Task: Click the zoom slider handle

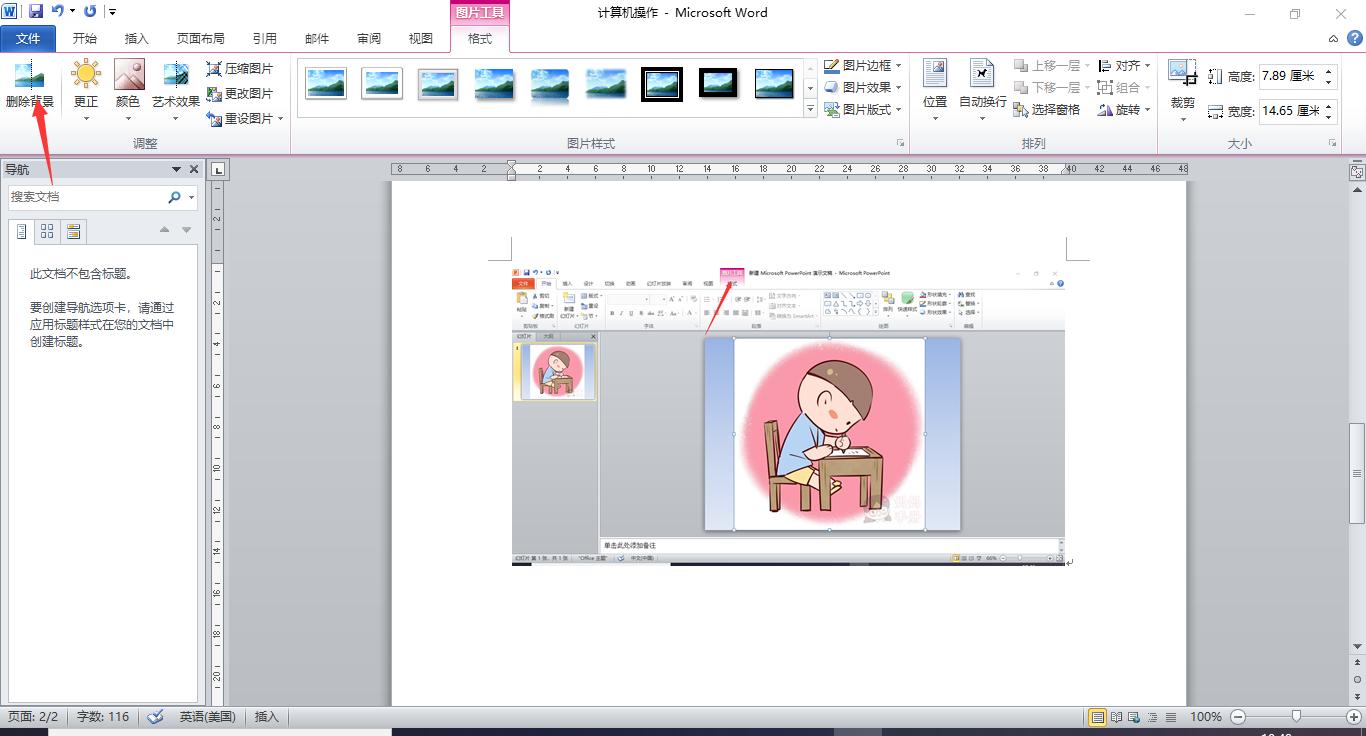Action: click(1296, 717)
